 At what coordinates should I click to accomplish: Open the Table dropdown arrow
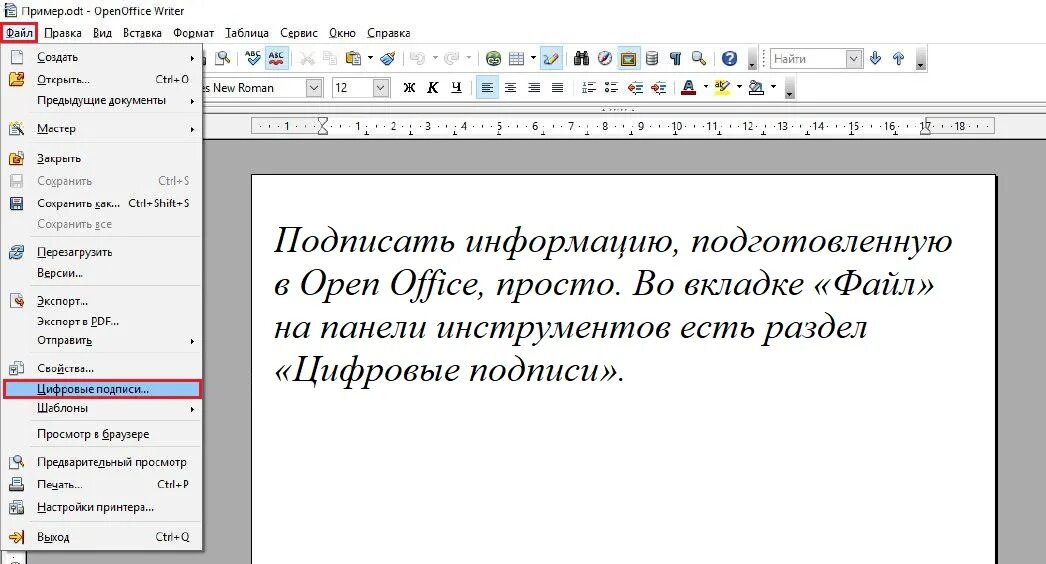coord(533,59)
